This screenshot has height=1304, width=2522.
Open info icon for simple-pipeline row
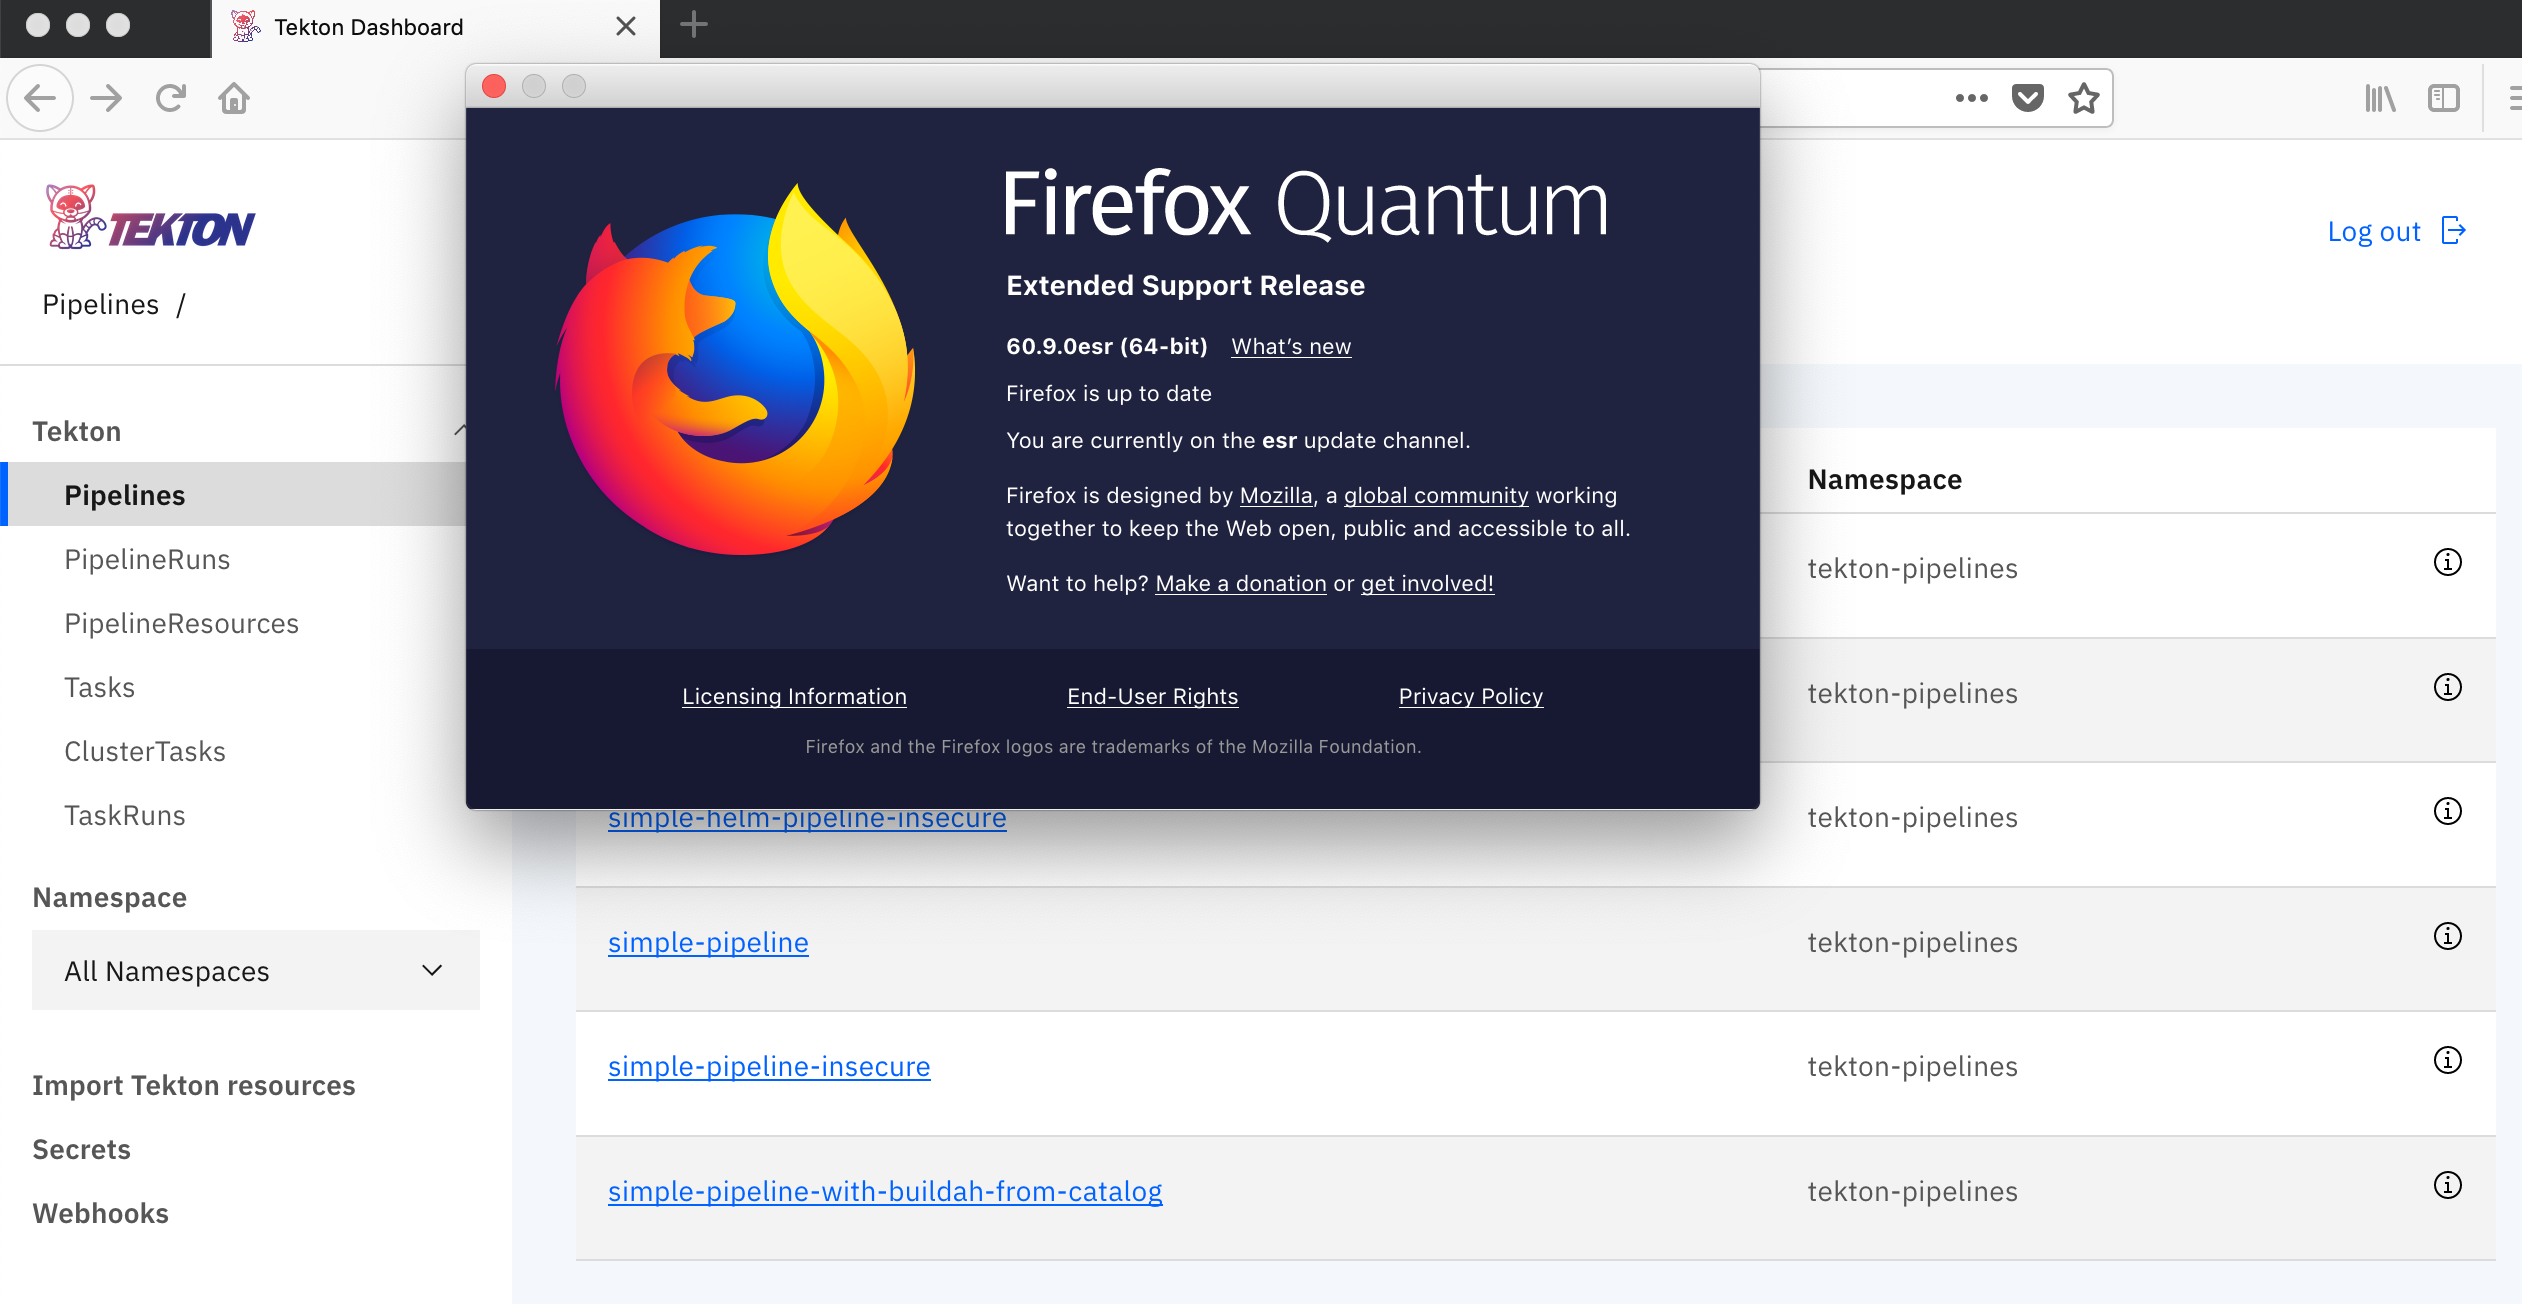click(x=2447, y=936)
